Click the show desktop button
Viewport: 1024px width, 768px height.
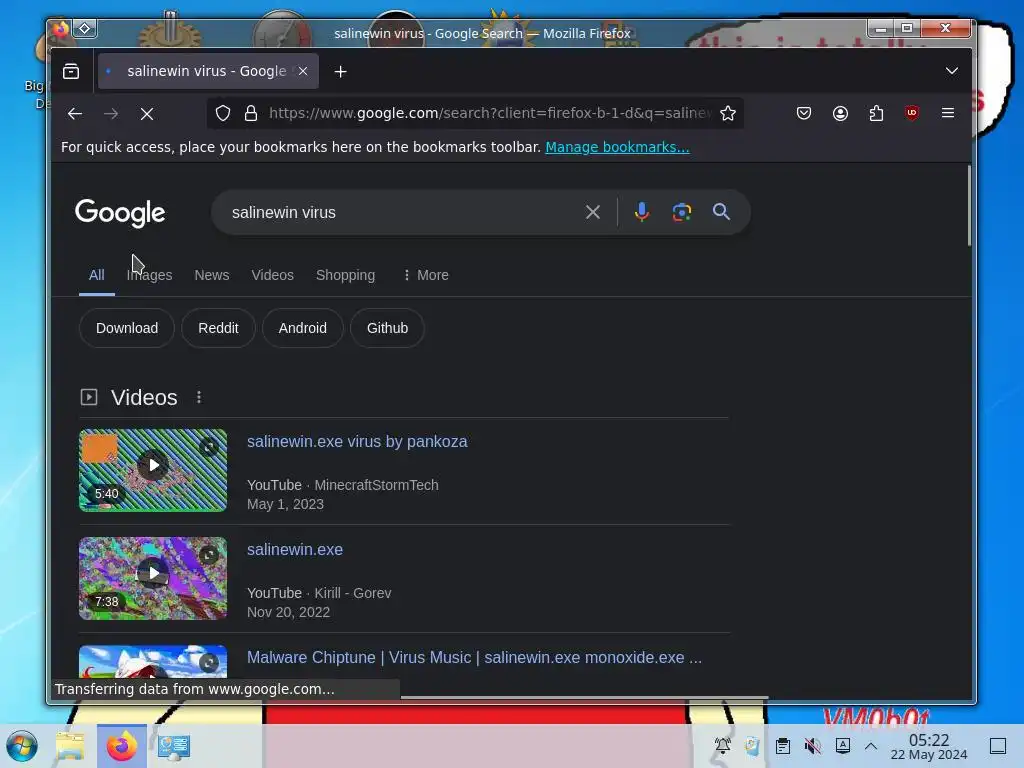tap(998, 746)
